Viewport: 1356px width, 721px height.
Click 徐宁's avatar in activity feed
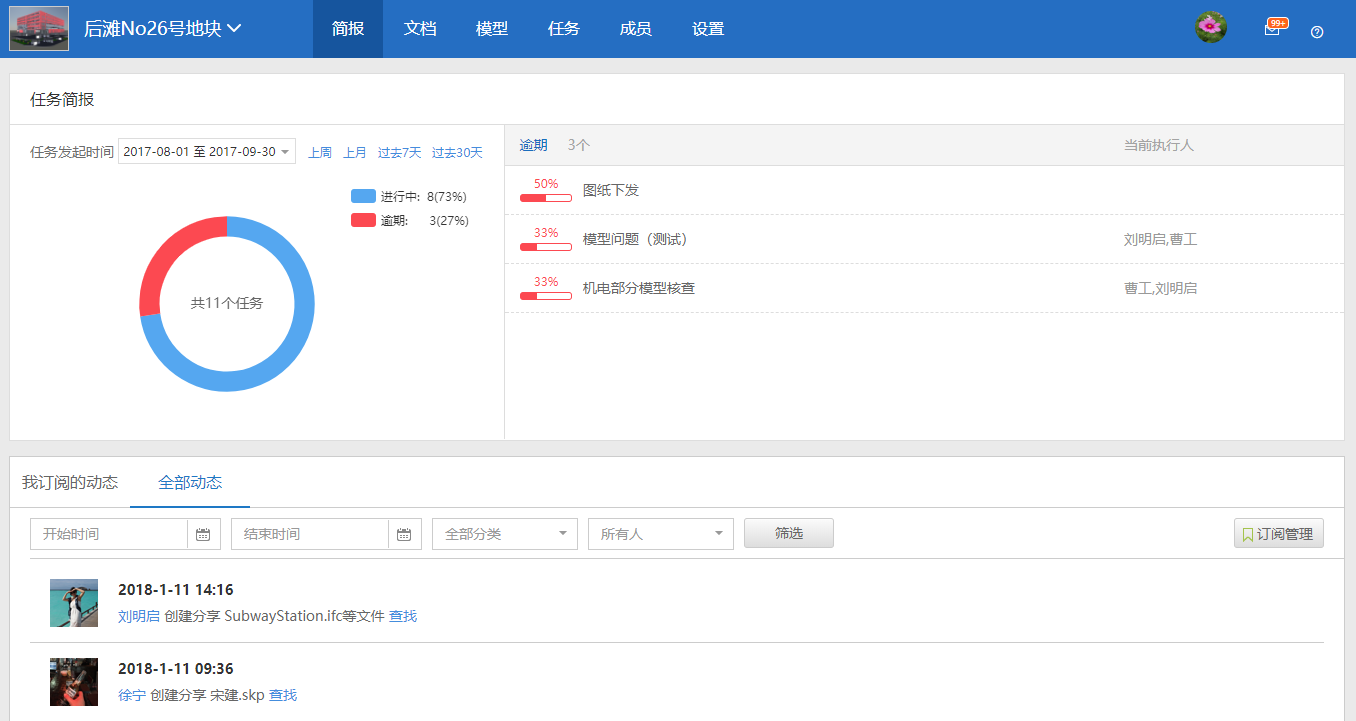point(74,682)
